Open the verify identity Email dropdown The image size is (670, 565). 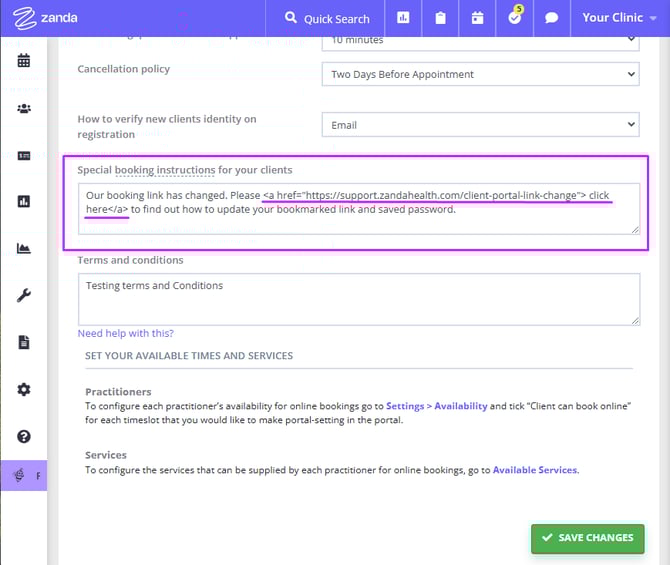(x=479, y=125)
